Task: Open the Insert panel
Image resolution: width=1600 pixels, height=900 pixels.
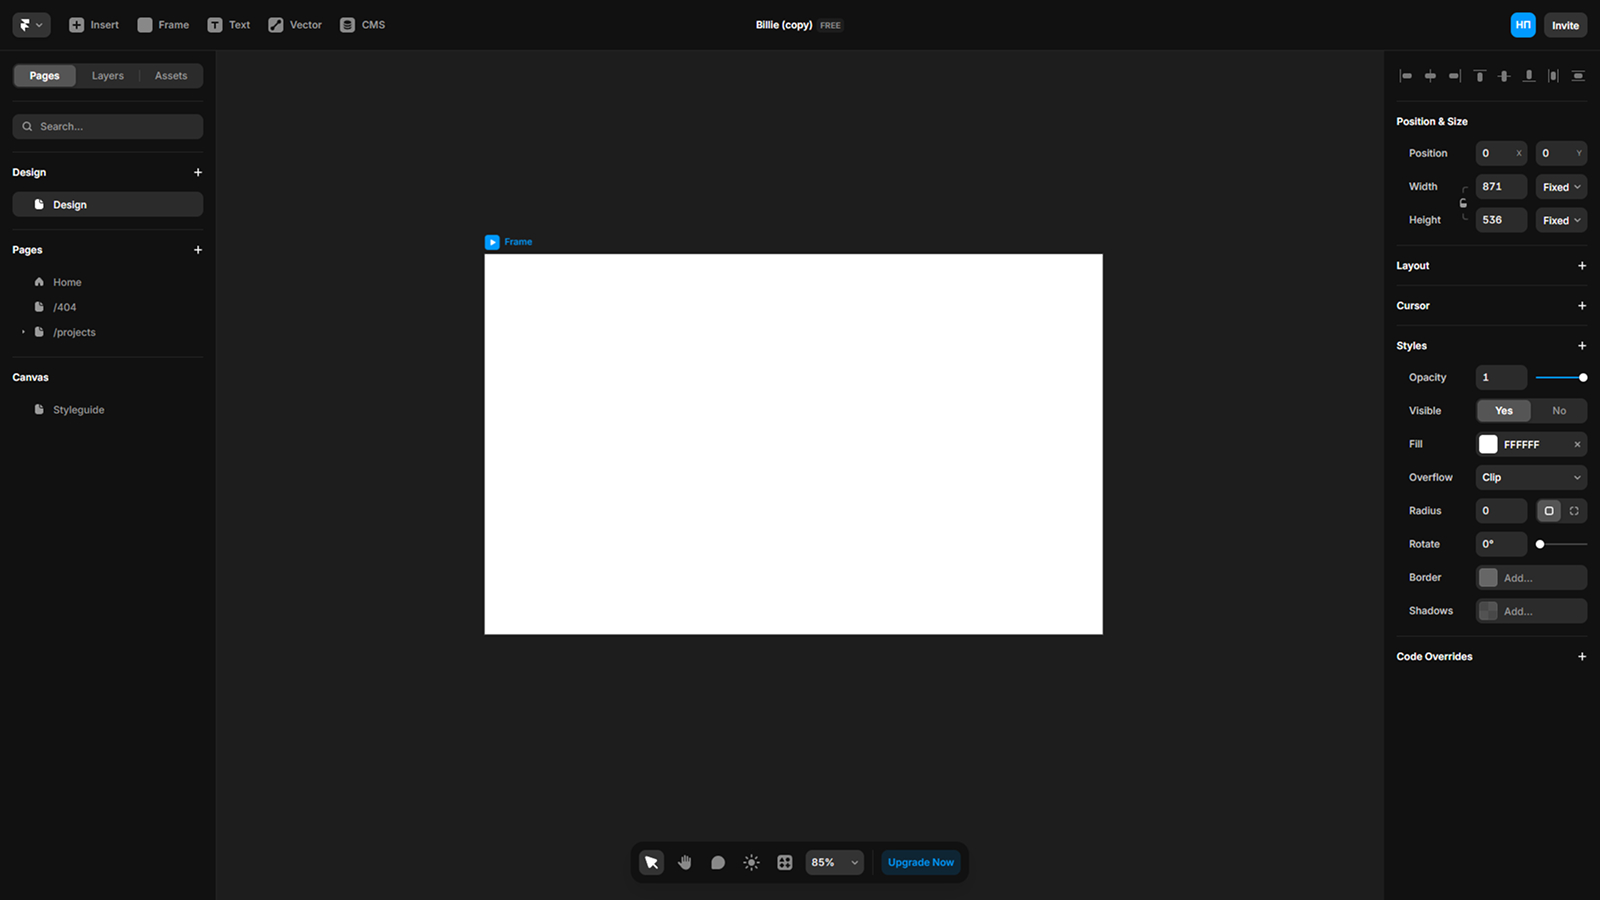Action: coord(93,24)
